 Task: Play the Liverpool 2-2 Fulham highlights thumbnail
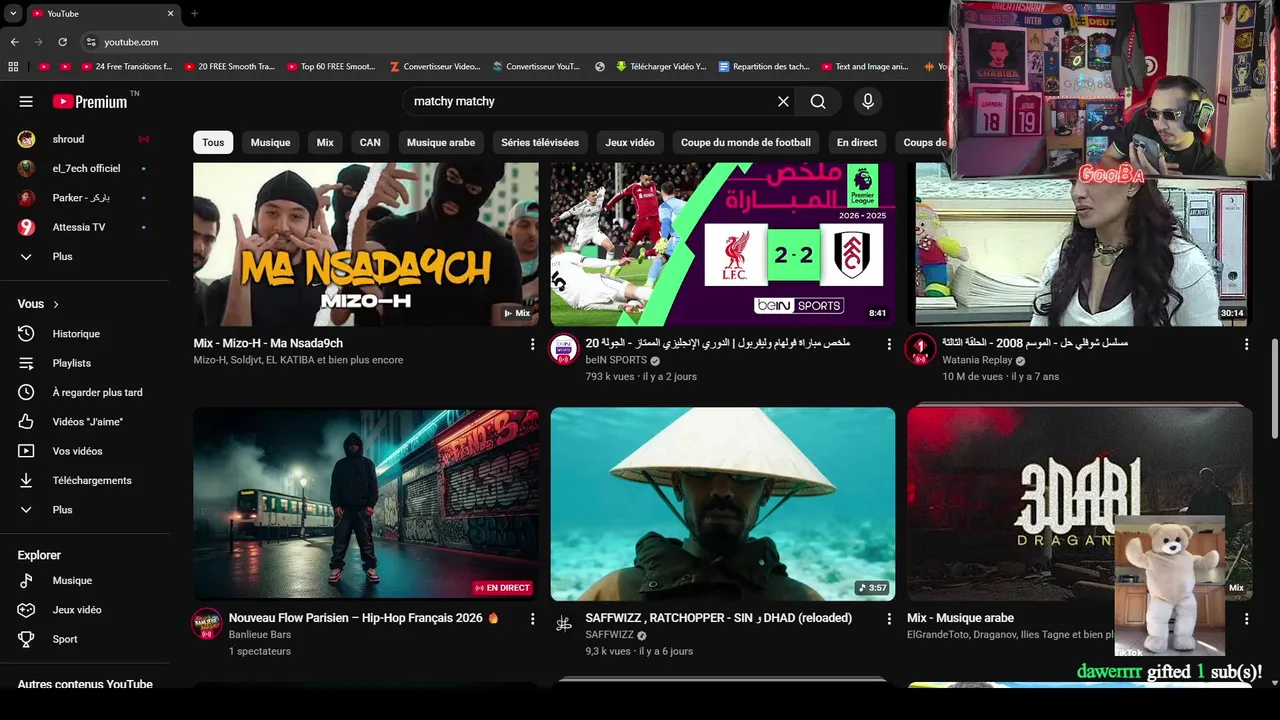click(x=723, y=244)
